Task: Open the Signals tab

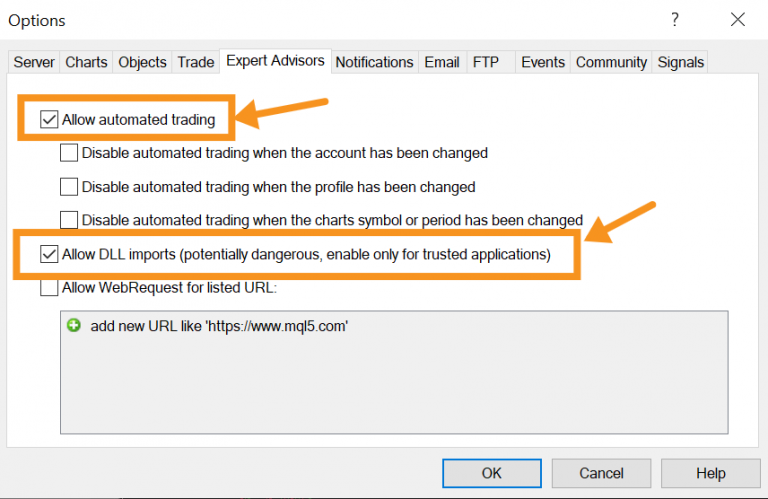Action: coord(681,62)
